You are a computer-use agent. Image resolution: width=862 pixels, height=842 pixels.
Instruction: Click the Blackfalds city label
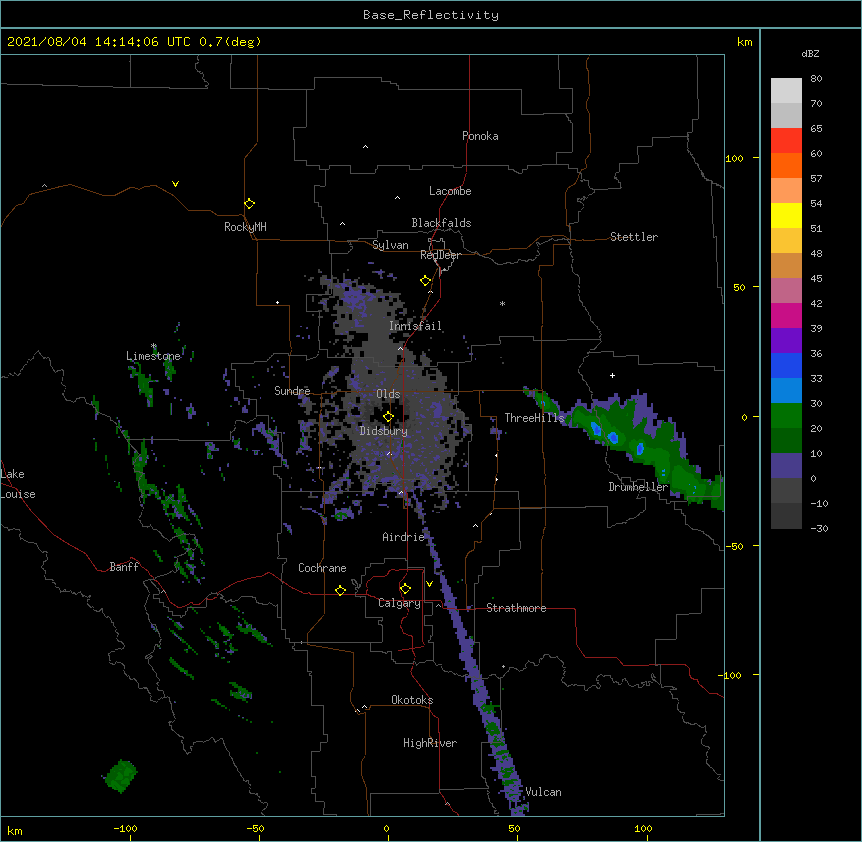click(441, 223)
